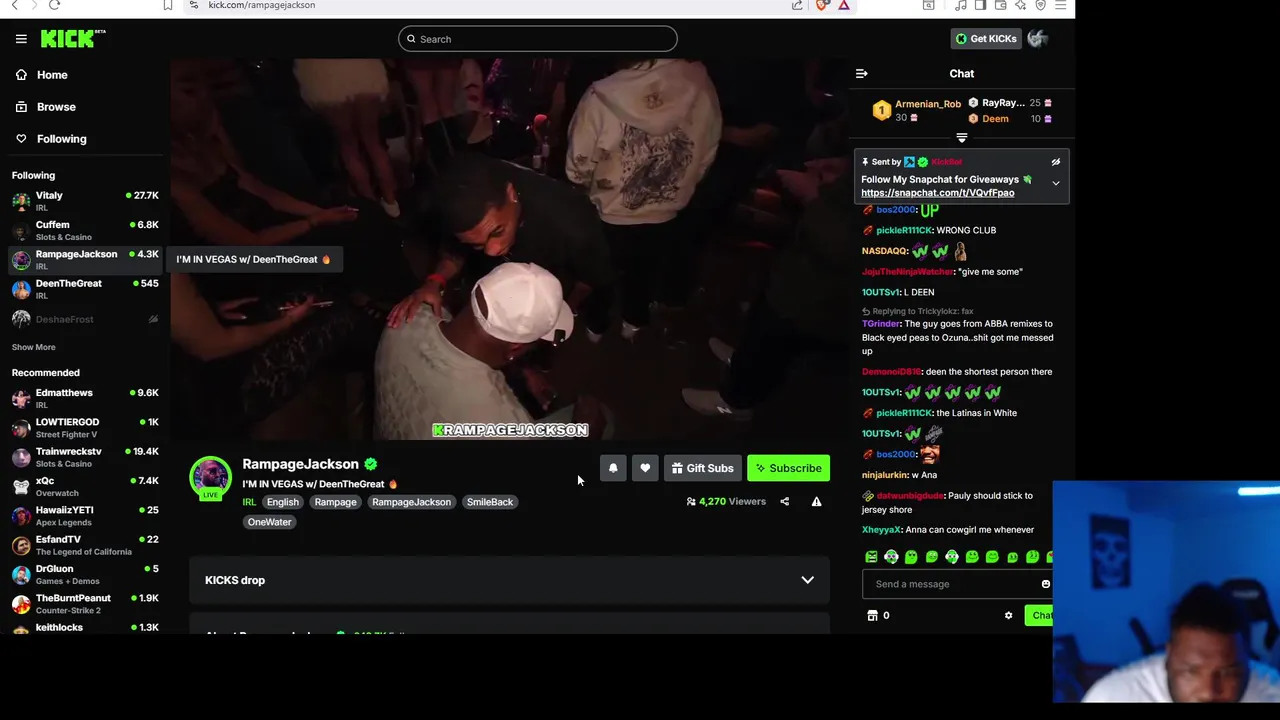Open Brave VPN shield icon
The width and height of the screenshot is (1280, 720).
[x=1040, y=5]
